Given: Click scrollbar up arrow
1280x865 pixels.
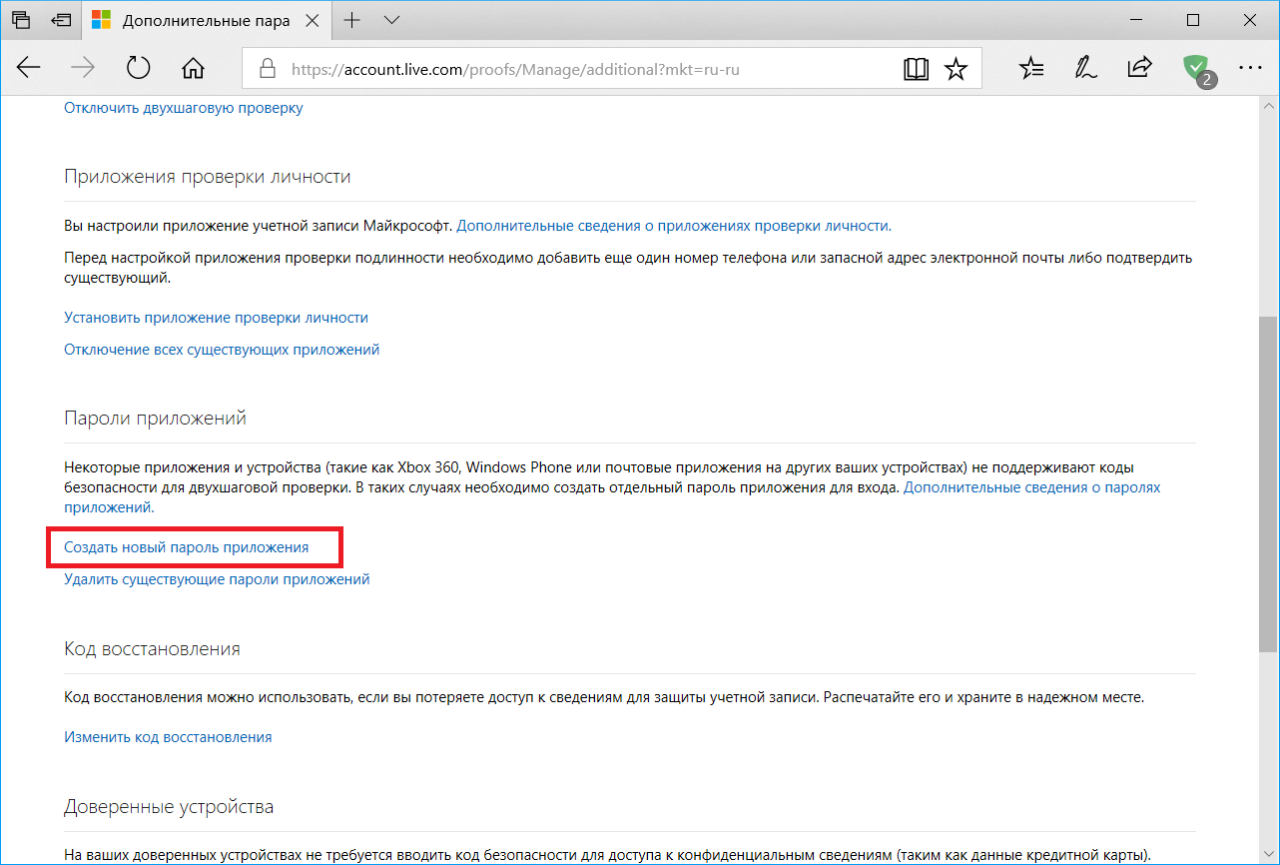Looking at the screenshot, I should tap(1269, 106).
